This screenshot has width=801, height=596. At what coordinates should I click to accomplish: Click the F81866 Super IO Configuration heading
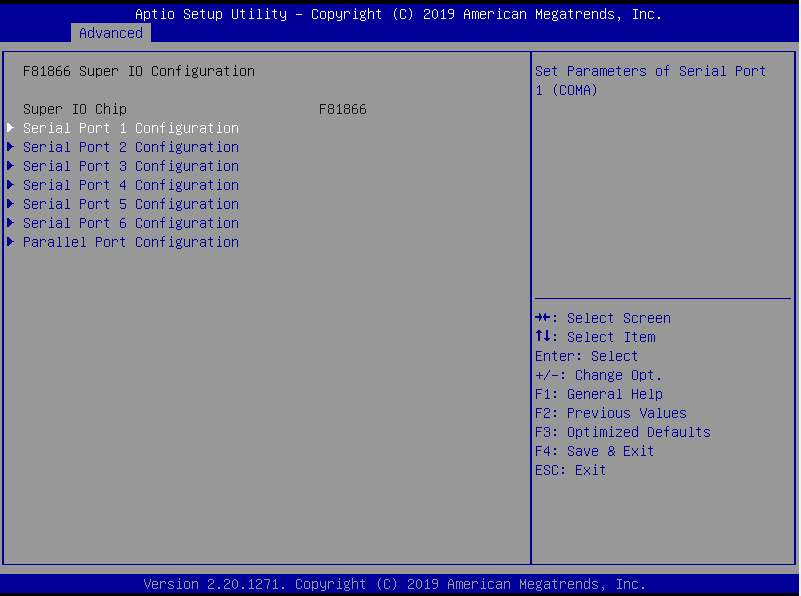pos(138,71)
